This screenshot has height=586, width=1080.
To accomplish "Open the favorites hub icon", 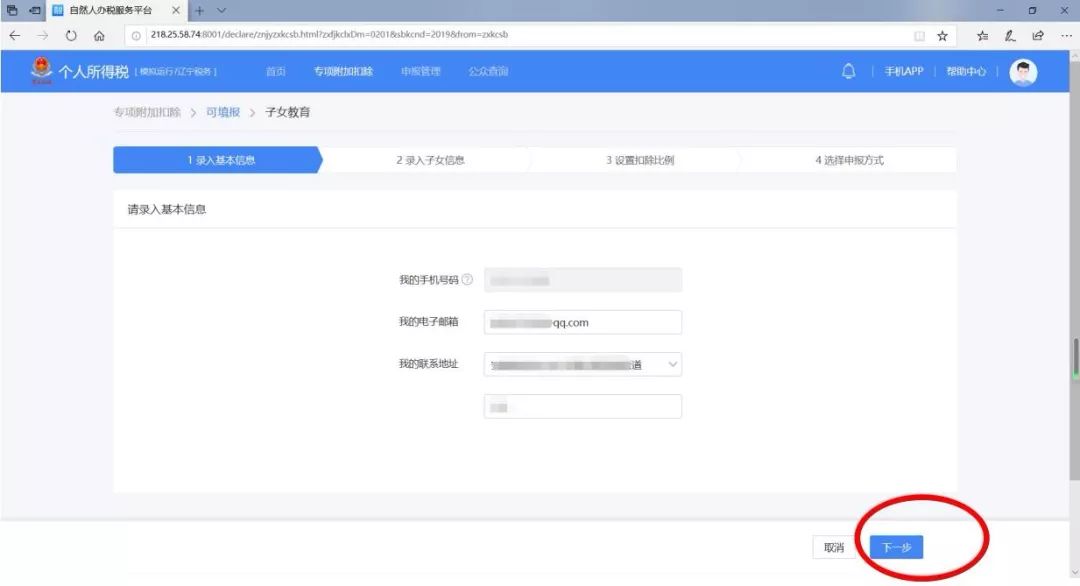I will (982, 36).
